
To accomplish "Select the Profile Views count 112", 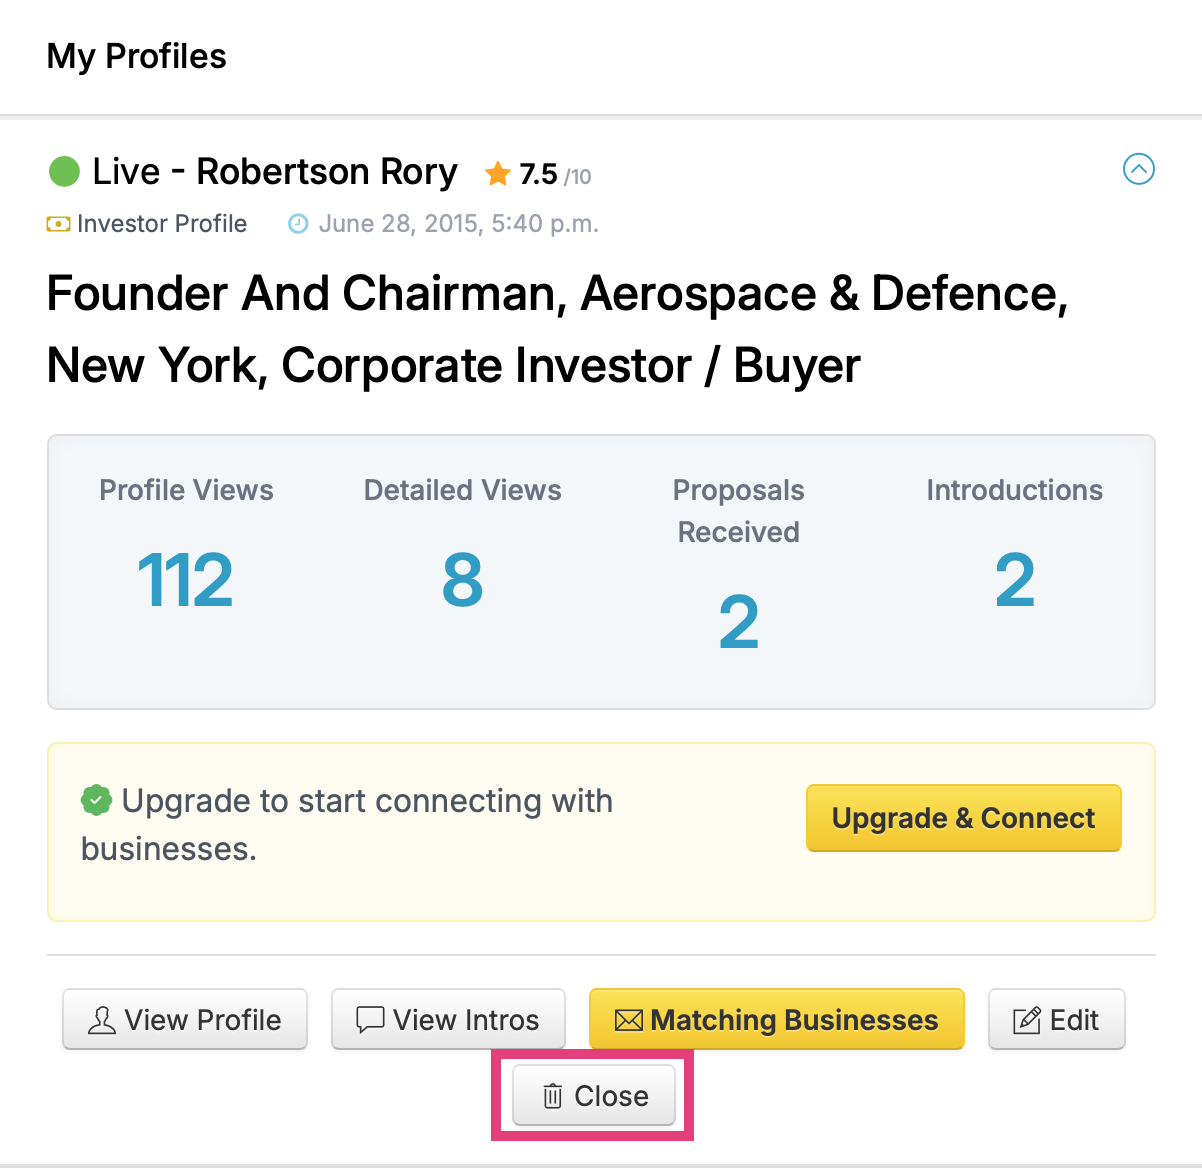I will pyautogui.click(x=185, y=580).
